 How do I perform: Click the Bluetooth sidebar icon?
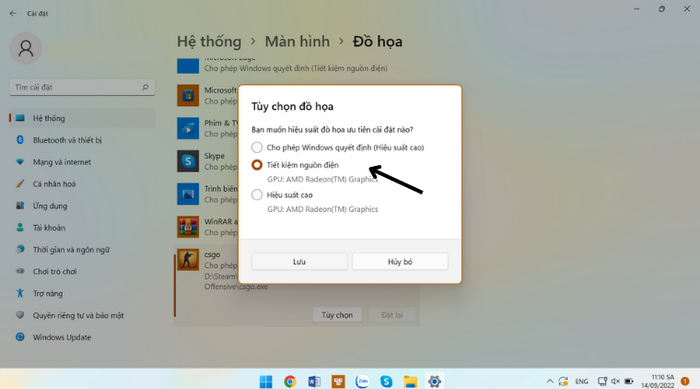click(x=20, y=140)
